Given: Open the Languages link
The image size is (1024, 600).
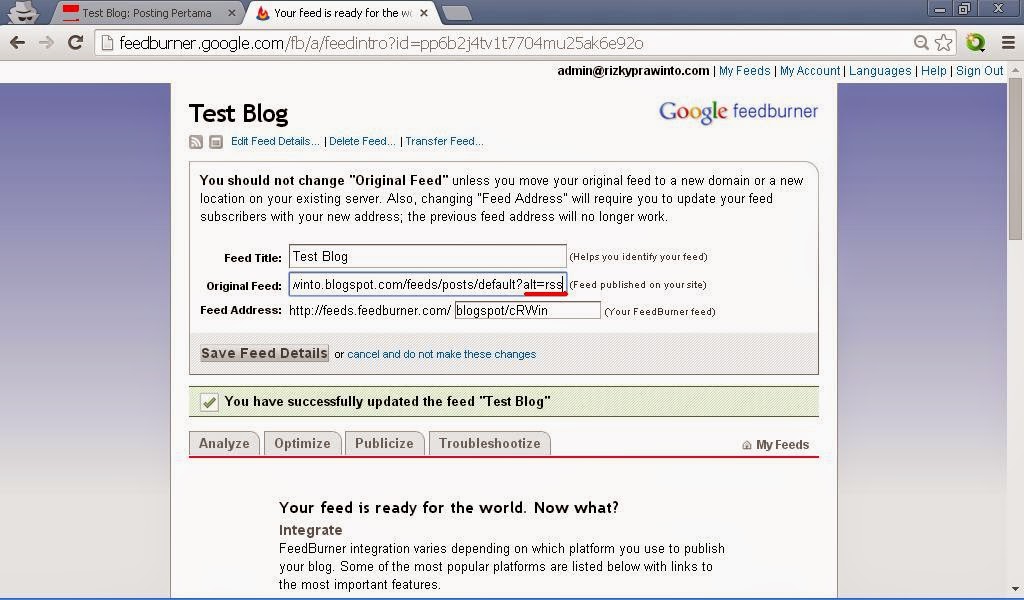Looking at the screenshot, I should click(880, 71).
